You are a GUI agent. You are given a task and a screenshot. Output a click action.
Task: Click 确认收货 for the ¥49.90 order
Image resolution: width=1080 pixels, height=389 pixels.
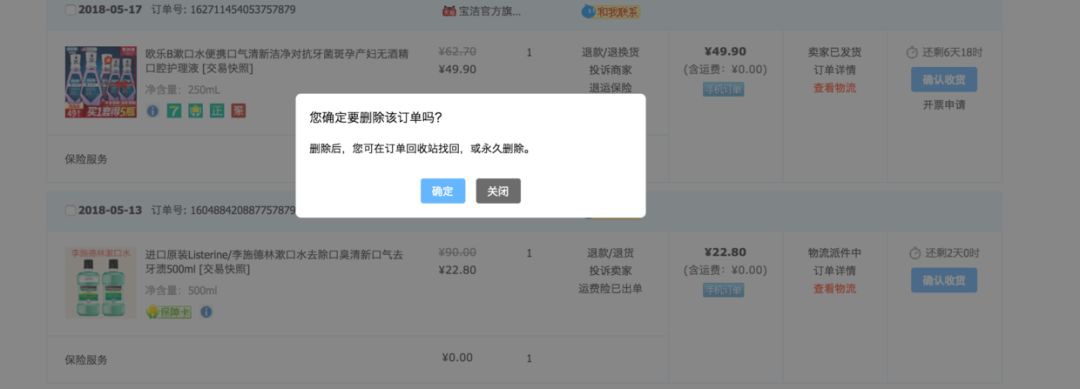pos(944,80)
